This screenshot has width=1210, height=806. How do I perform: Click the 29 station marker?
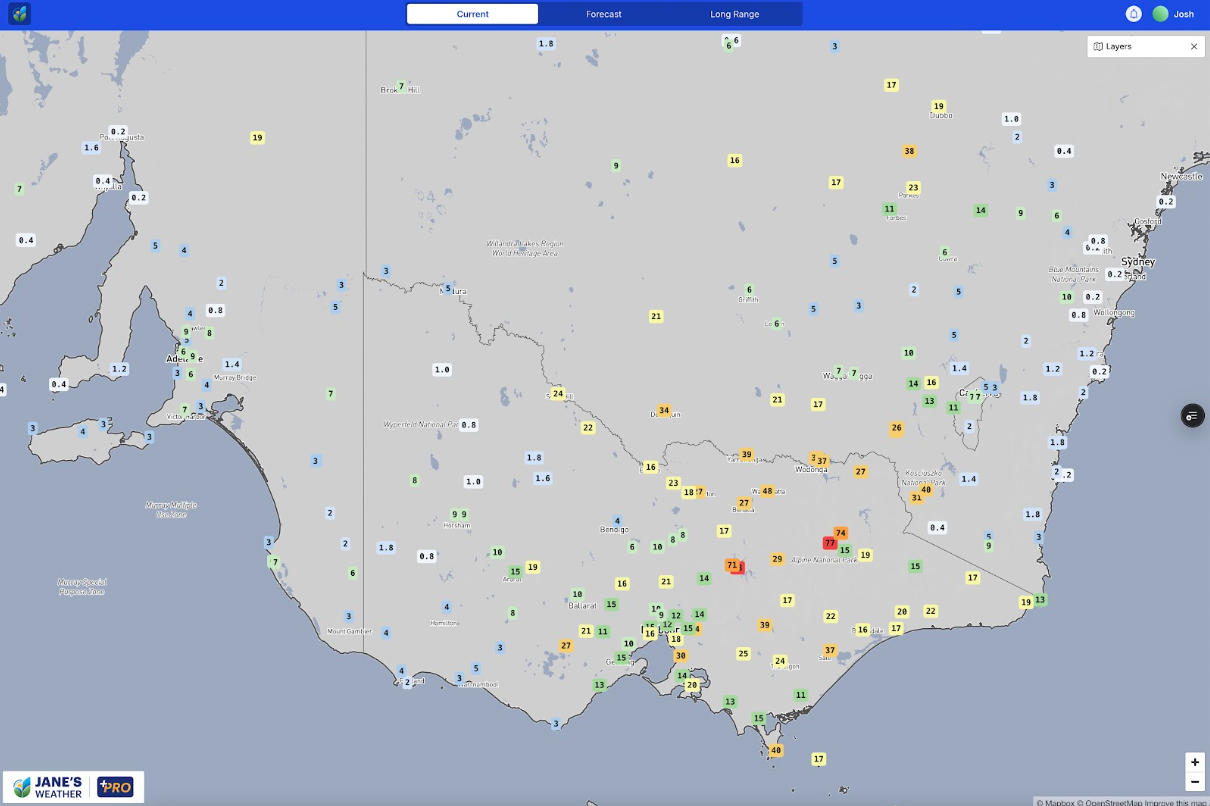pyautogui.click(x=777, y=559)
